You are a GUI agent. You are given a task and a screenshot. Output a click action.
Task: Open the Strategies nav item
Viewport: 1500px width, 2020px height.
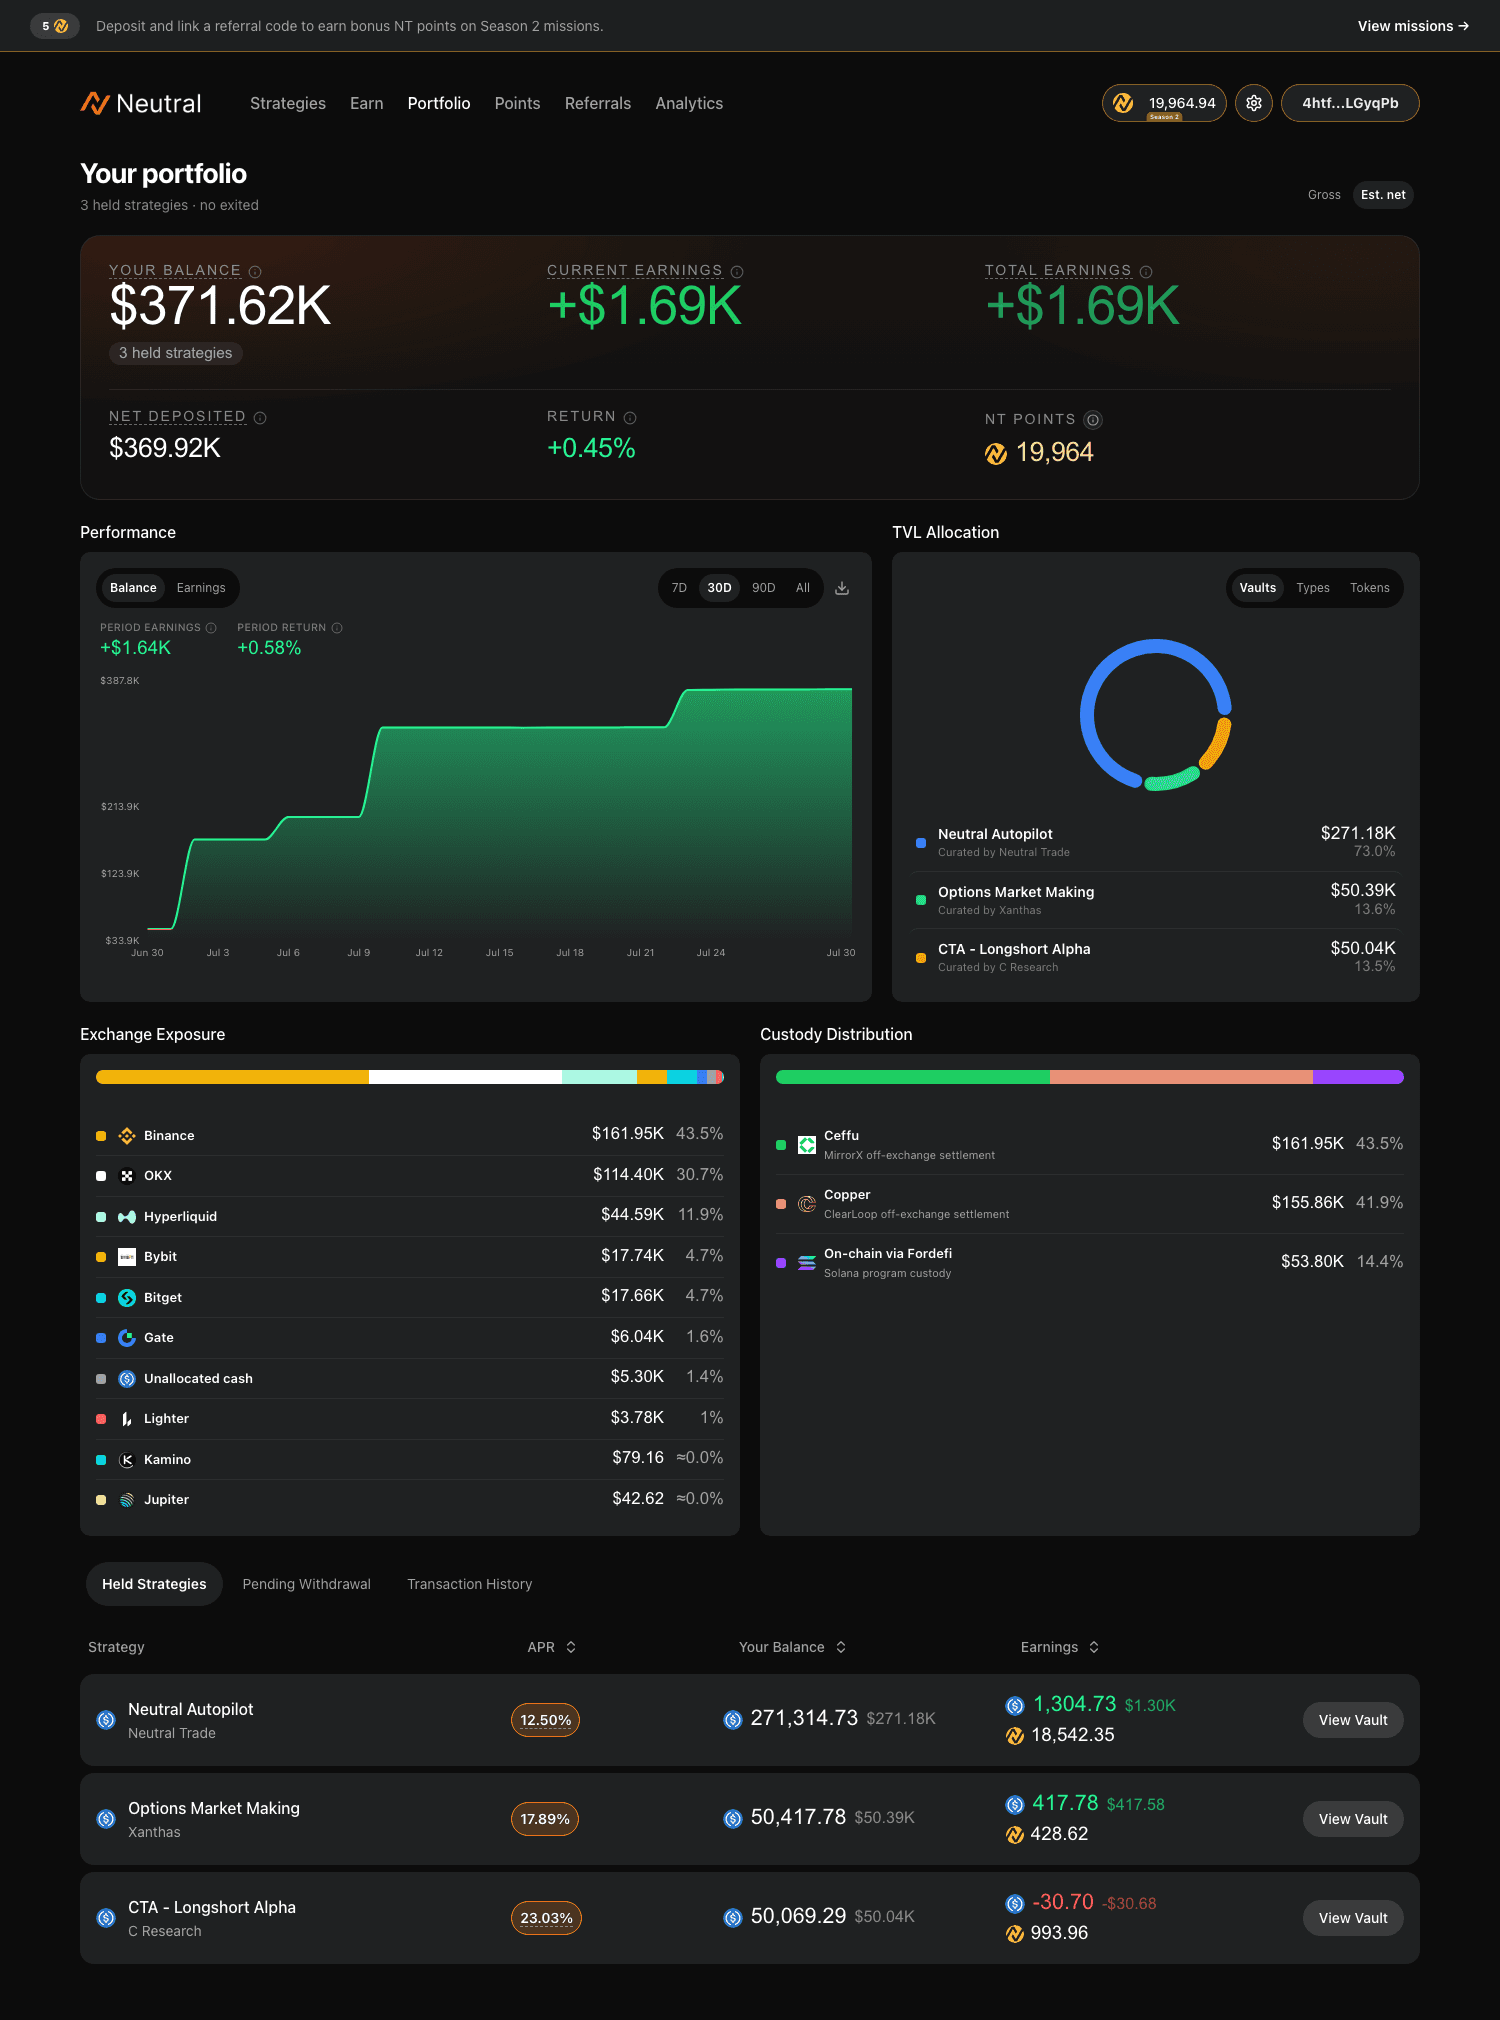(288, 103)
